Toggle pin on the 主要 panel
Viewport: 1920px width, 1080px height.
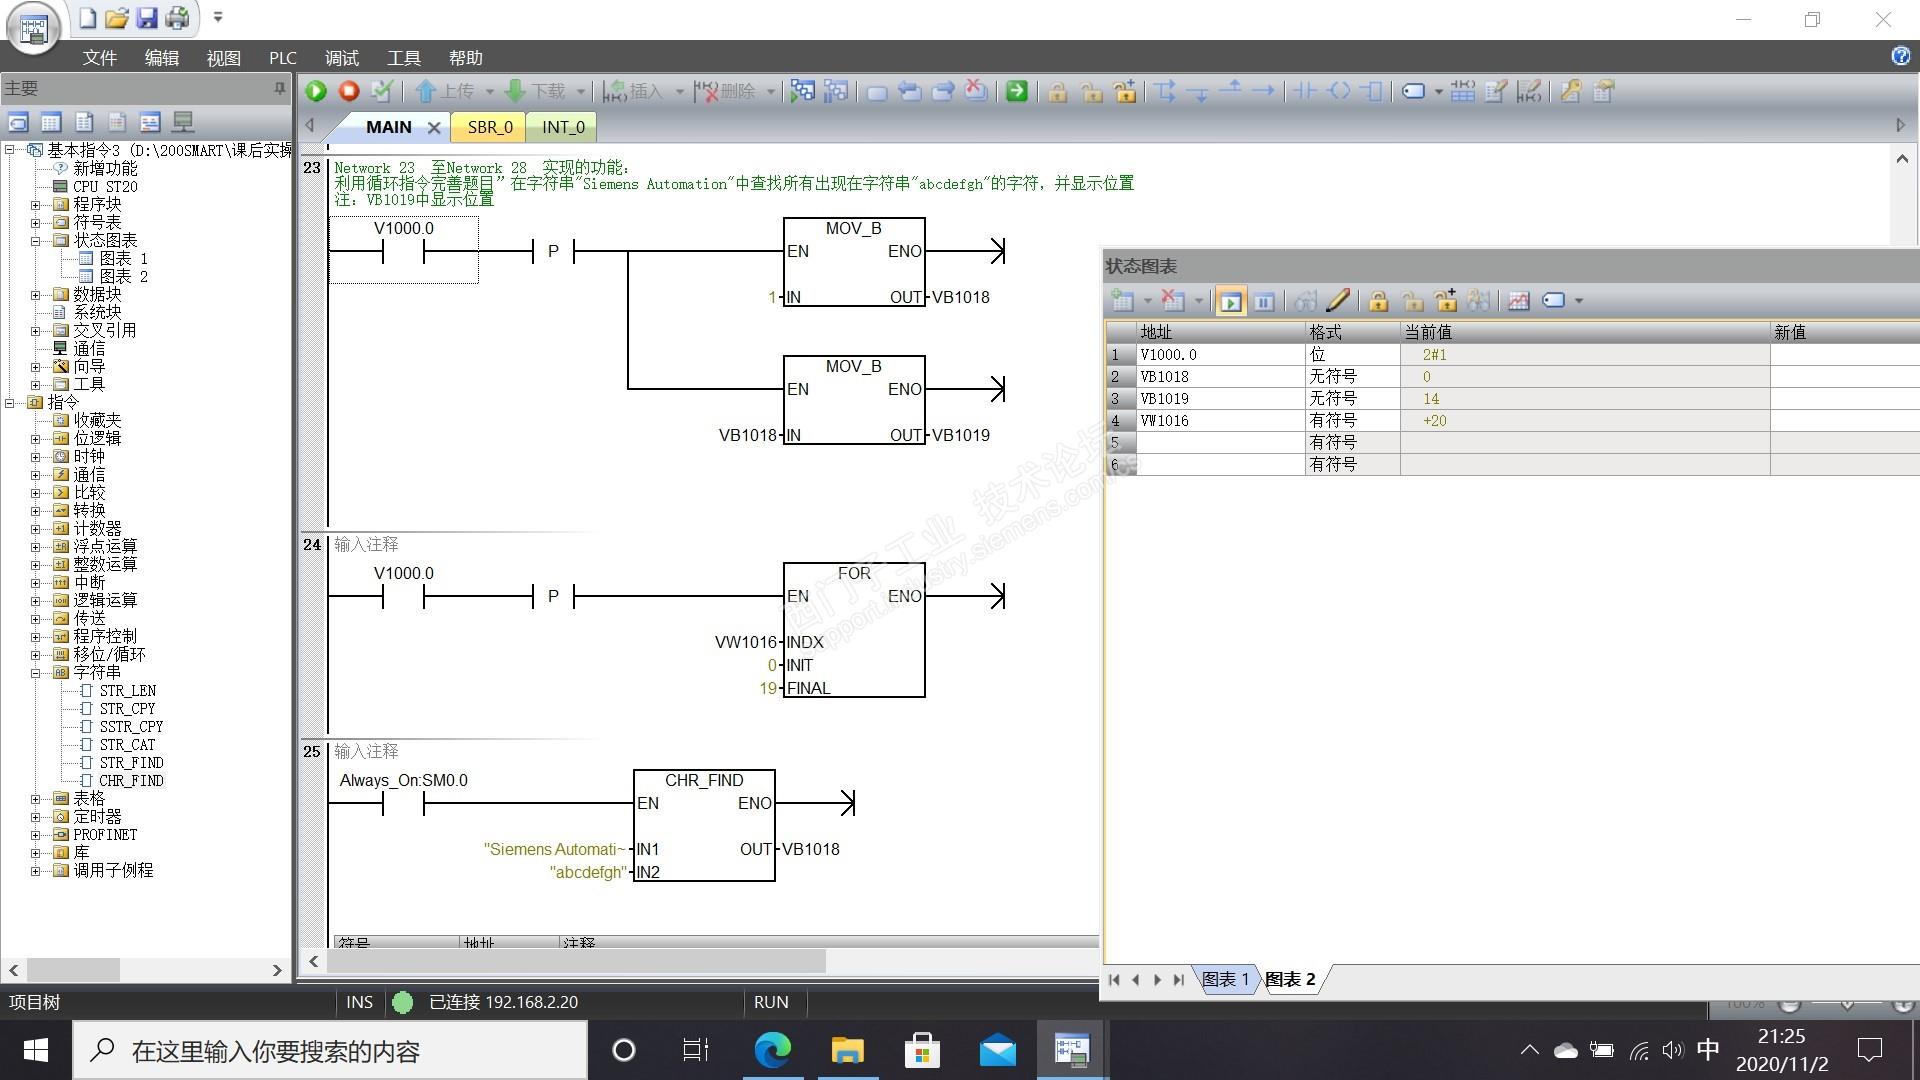pyautogui.click(x=279, y=88)
